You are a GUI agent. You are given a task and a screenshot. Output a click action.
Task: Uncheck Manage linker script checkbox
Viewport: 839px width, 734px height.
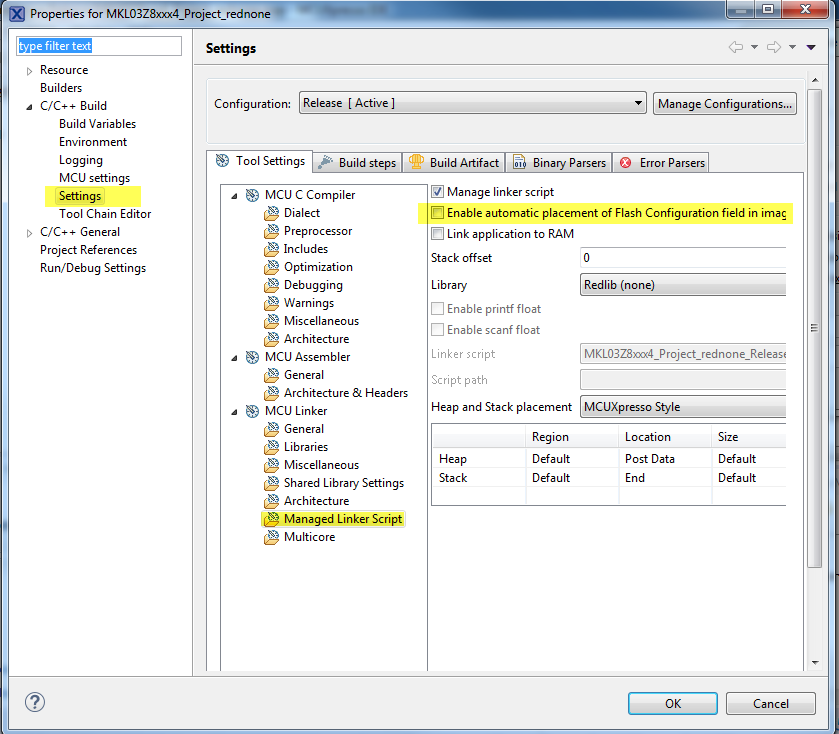point(438,192)
